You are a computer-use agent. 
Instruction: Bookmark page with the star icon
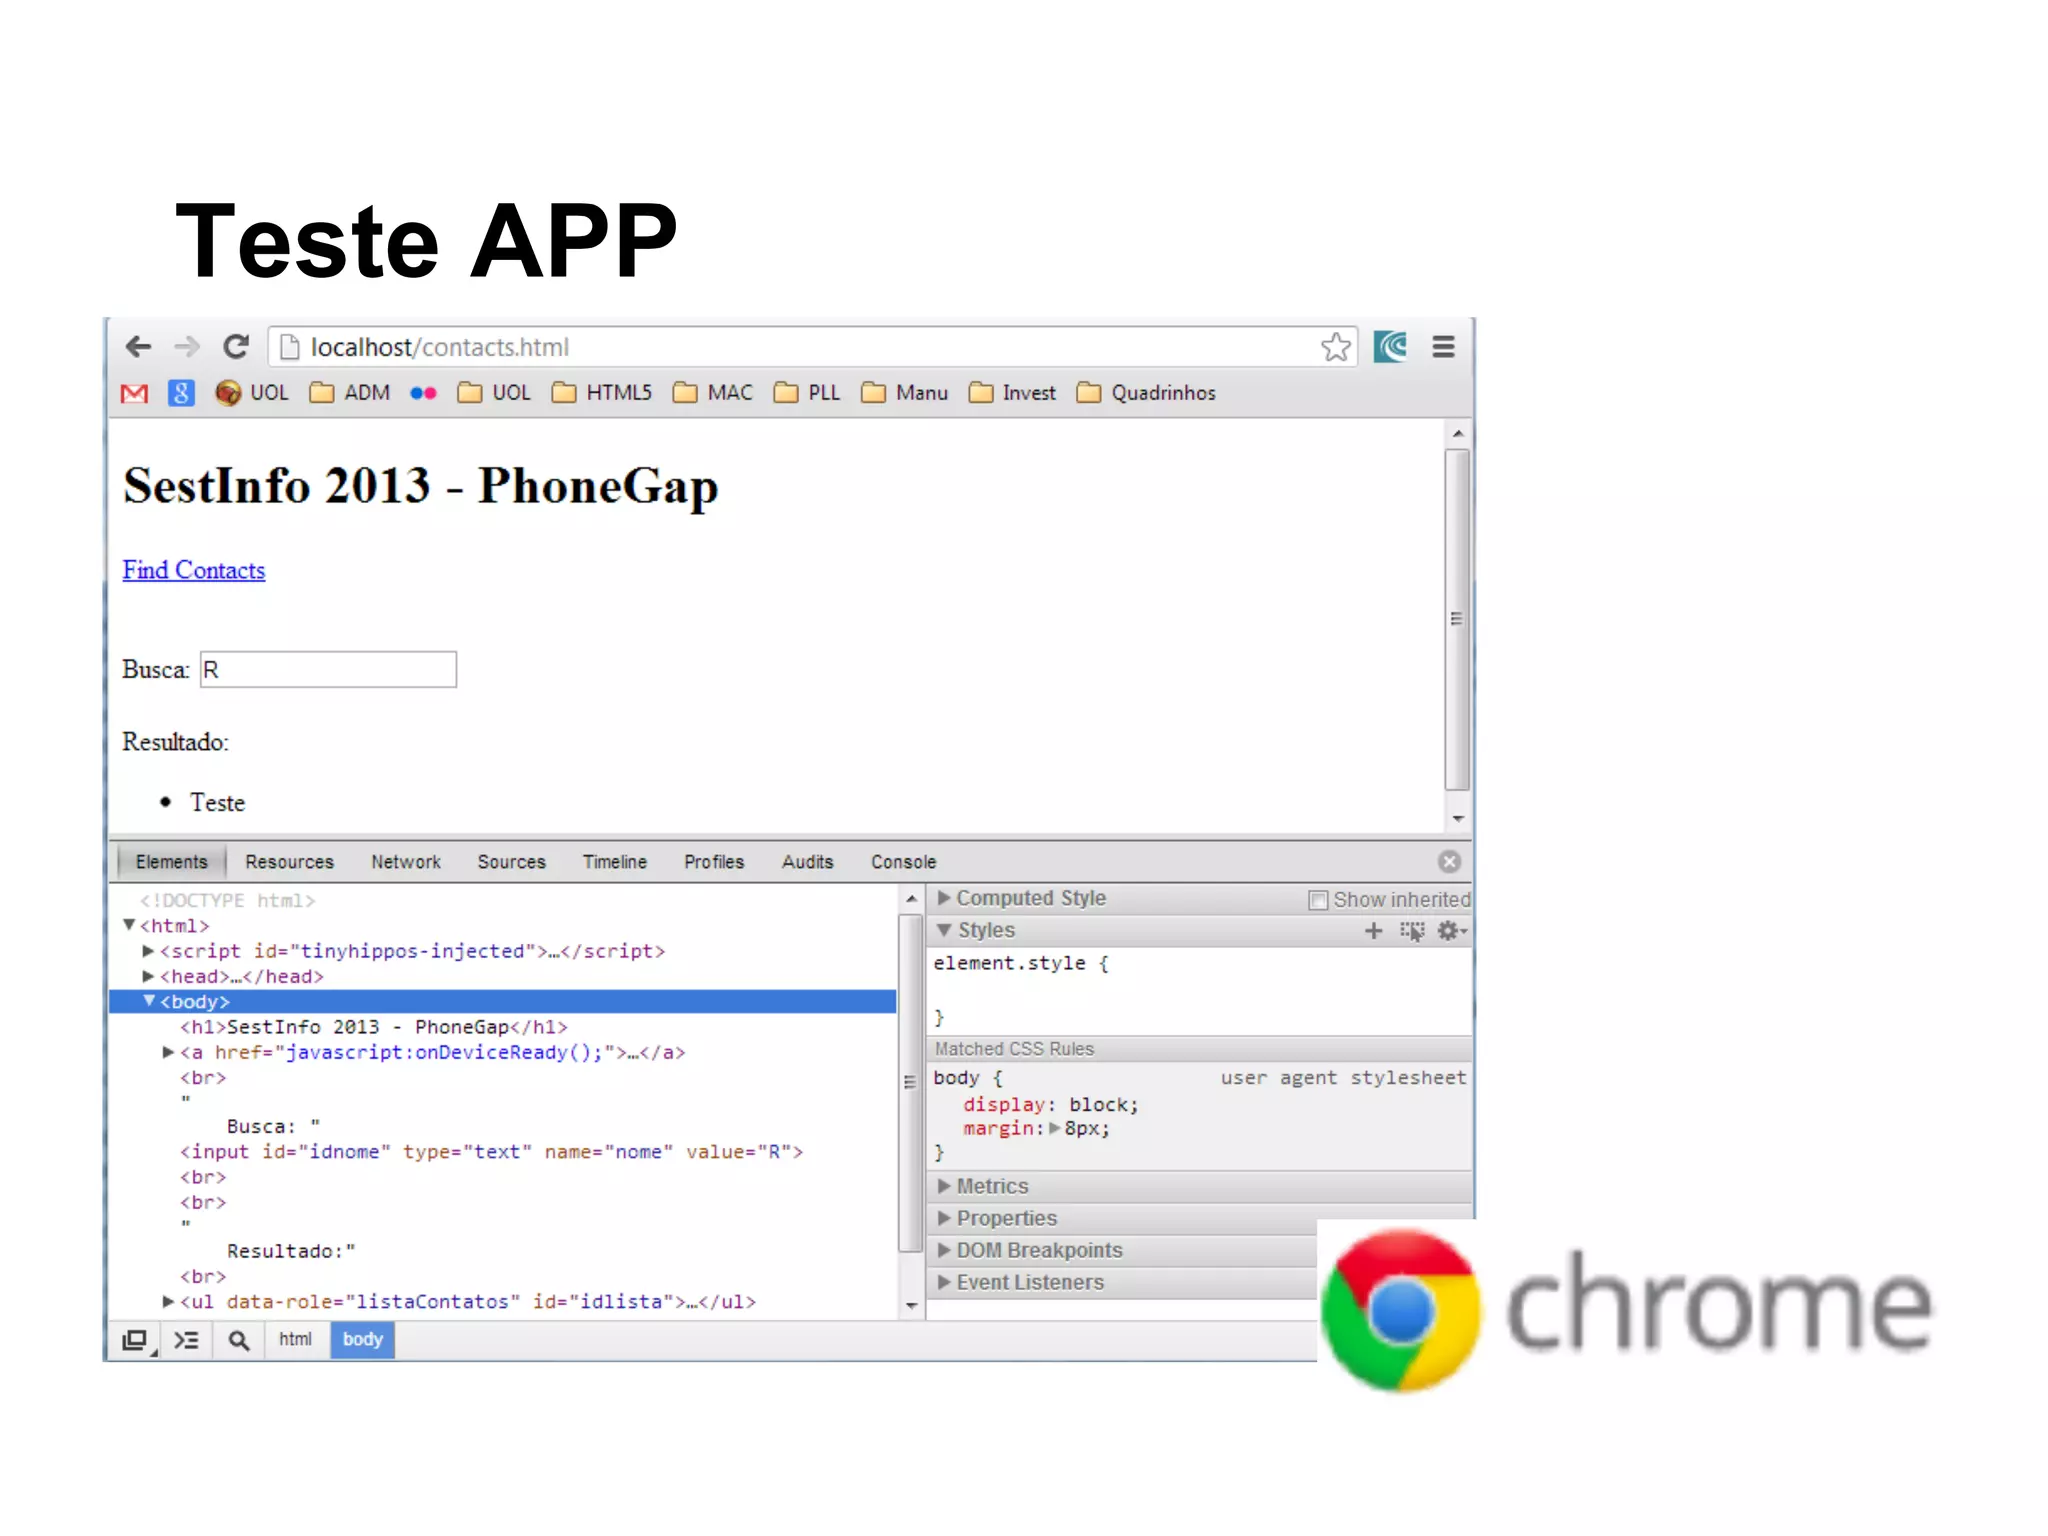click(1335, 347)
